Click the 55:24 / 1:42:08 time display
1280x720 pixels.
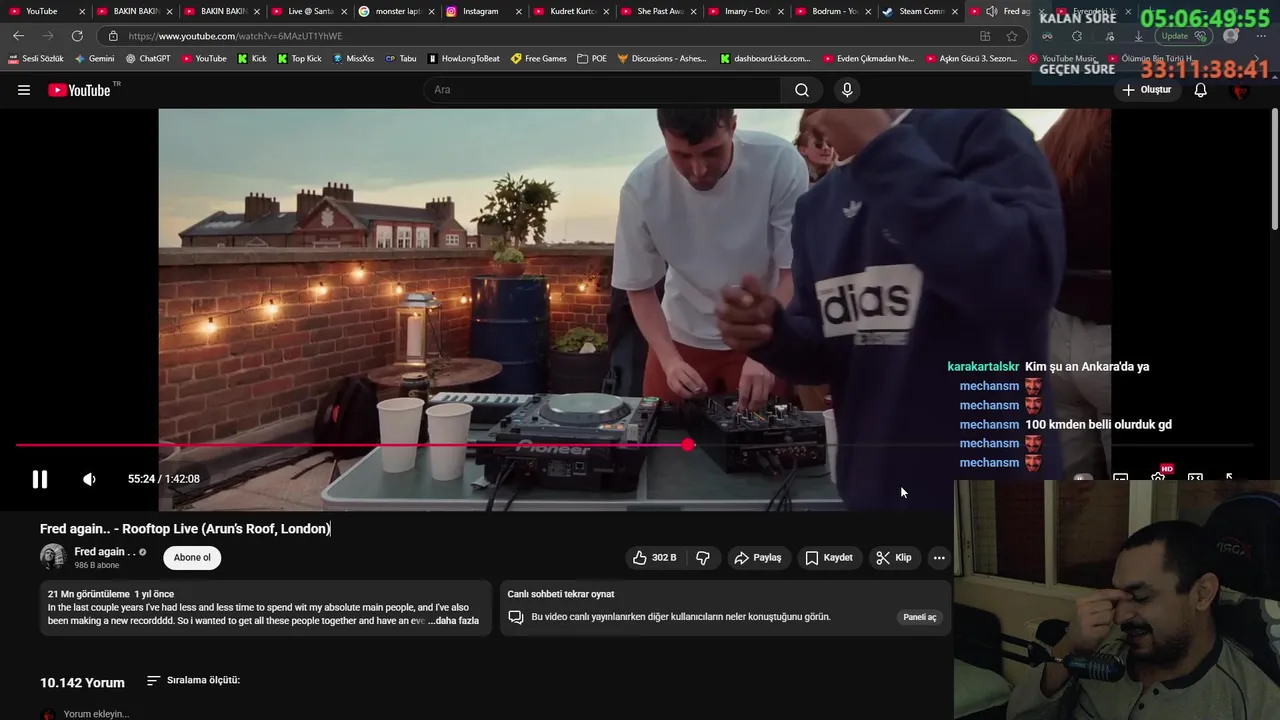[163, 479]
